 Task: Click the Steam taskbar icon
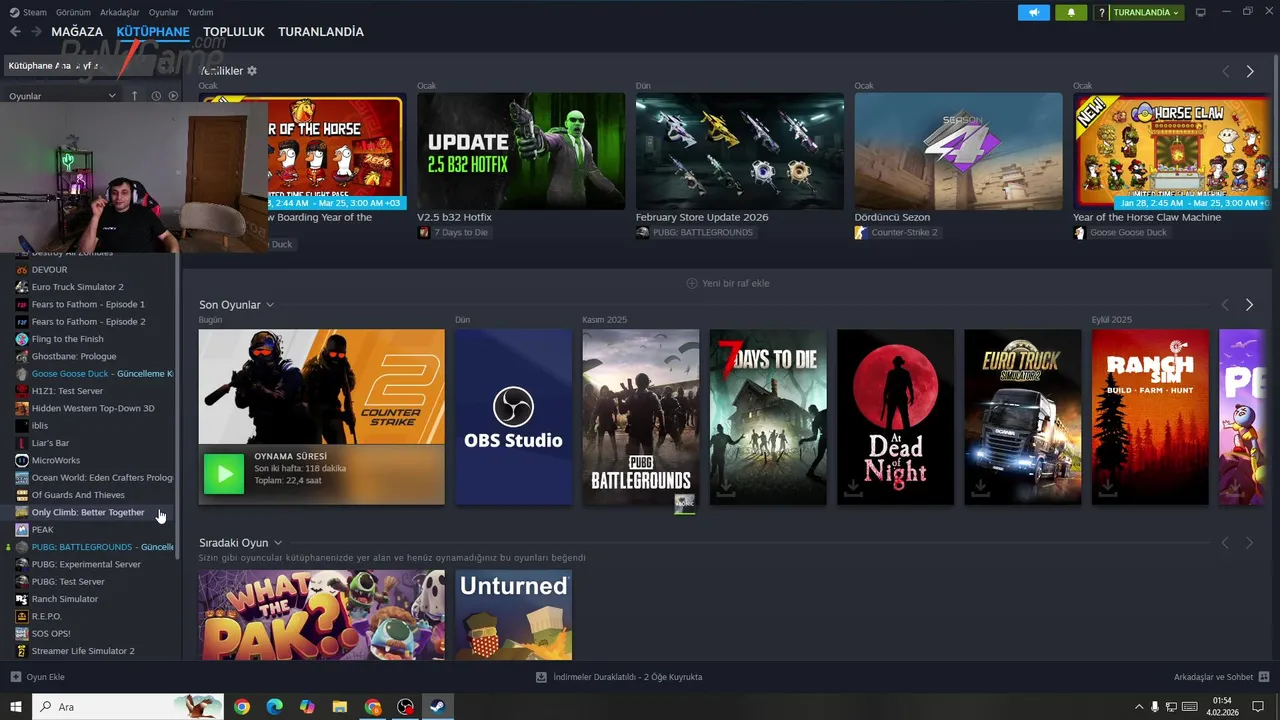point(437,707)
